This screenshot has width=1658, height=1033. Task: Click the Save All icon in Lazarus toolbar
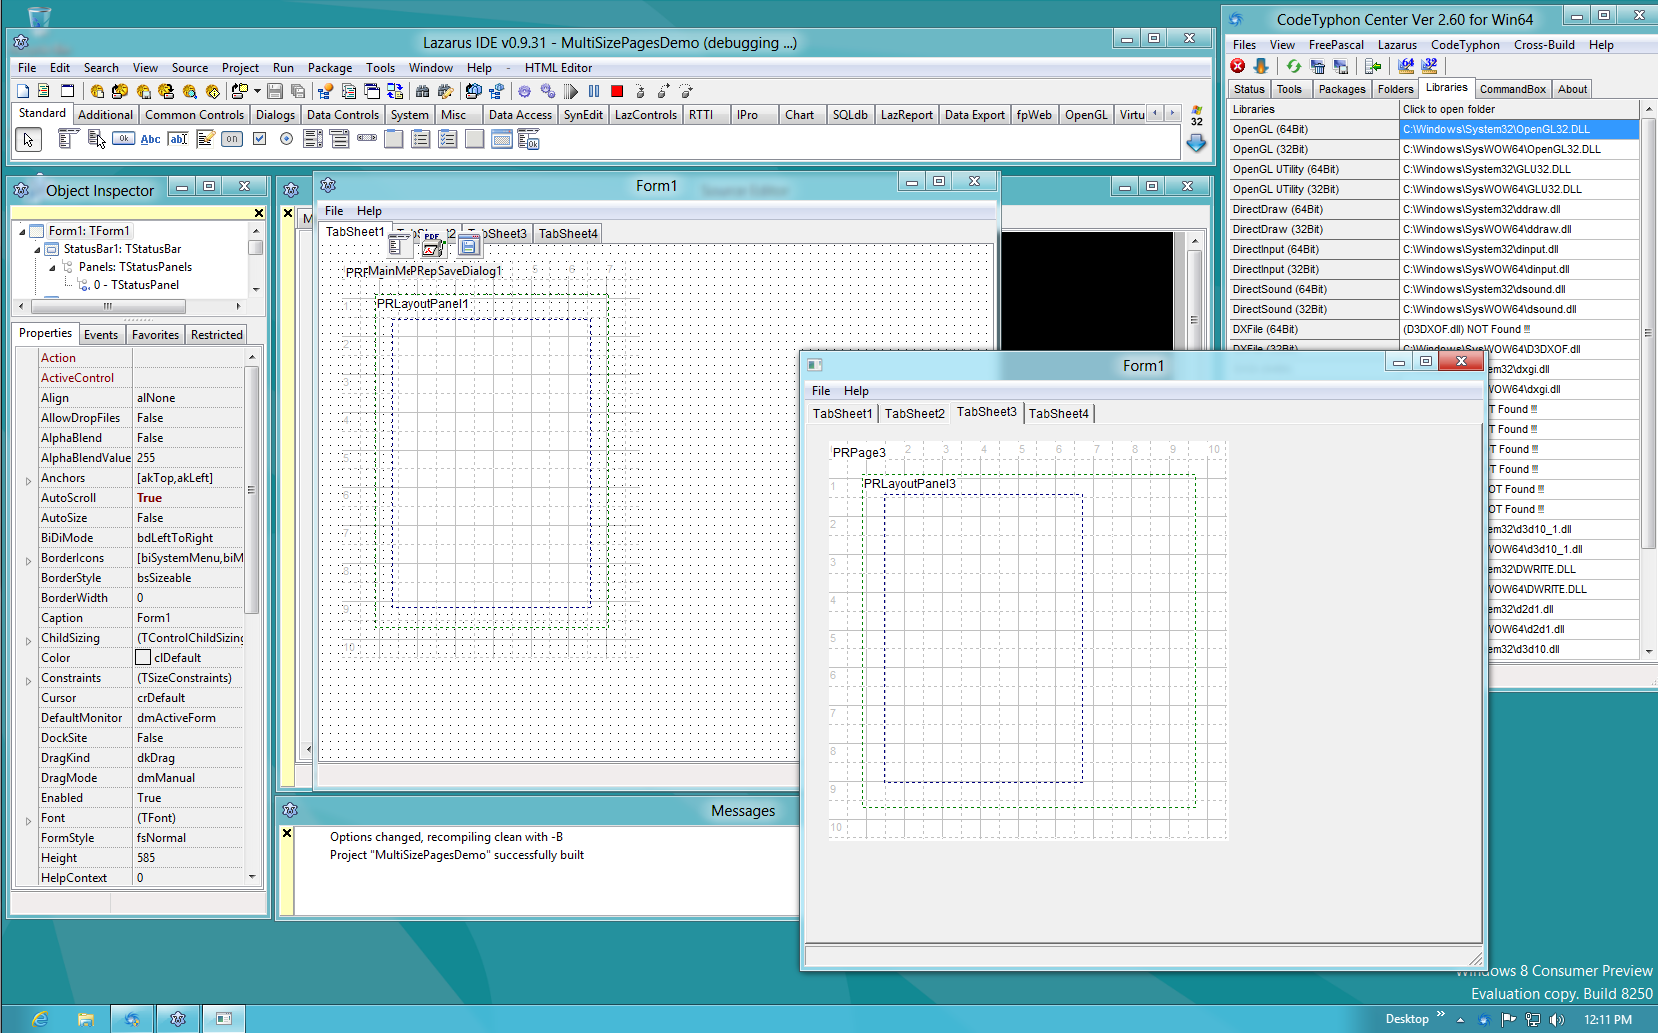(x=298, y=91)
